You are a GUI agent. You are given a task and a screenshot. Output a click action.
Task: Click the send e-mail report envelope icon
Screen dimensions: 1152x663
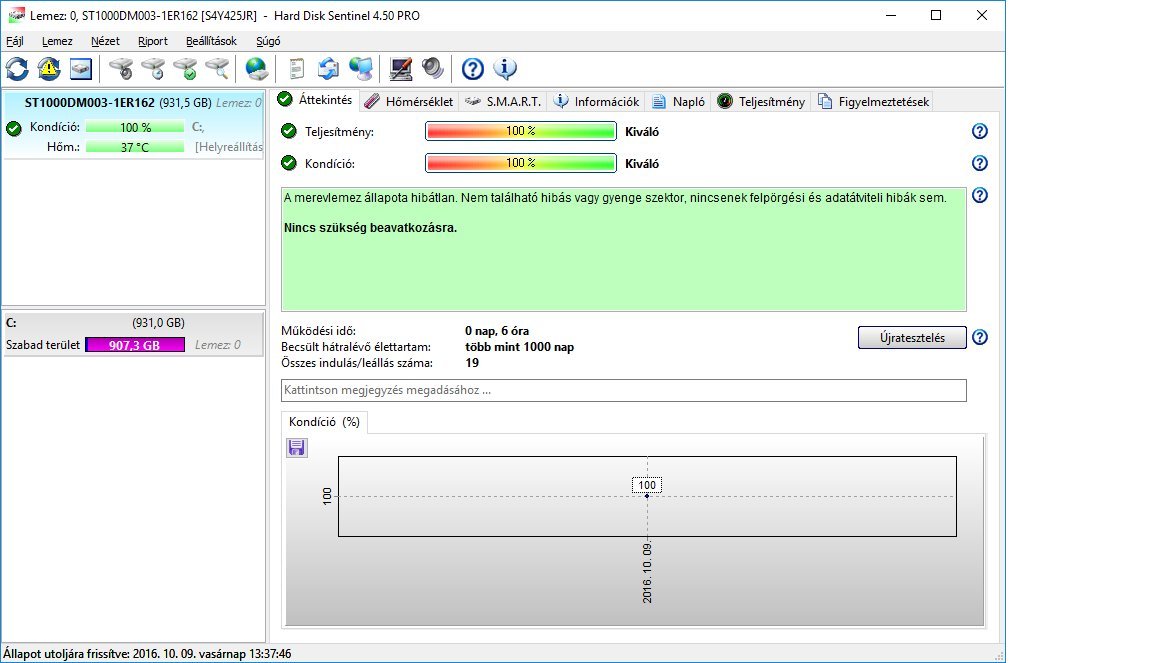coord(328,69)
